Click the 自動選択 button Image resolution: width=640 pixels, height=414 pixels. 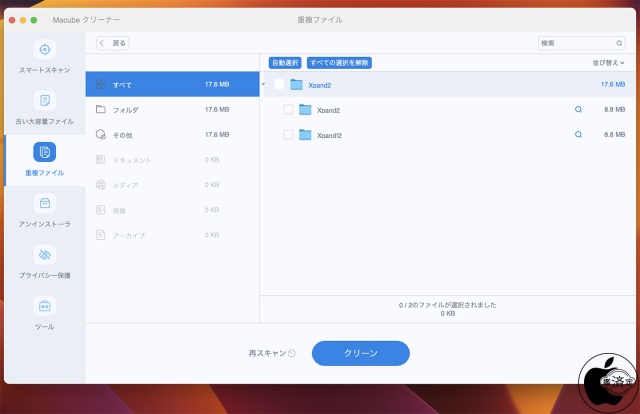pos(285,63)
